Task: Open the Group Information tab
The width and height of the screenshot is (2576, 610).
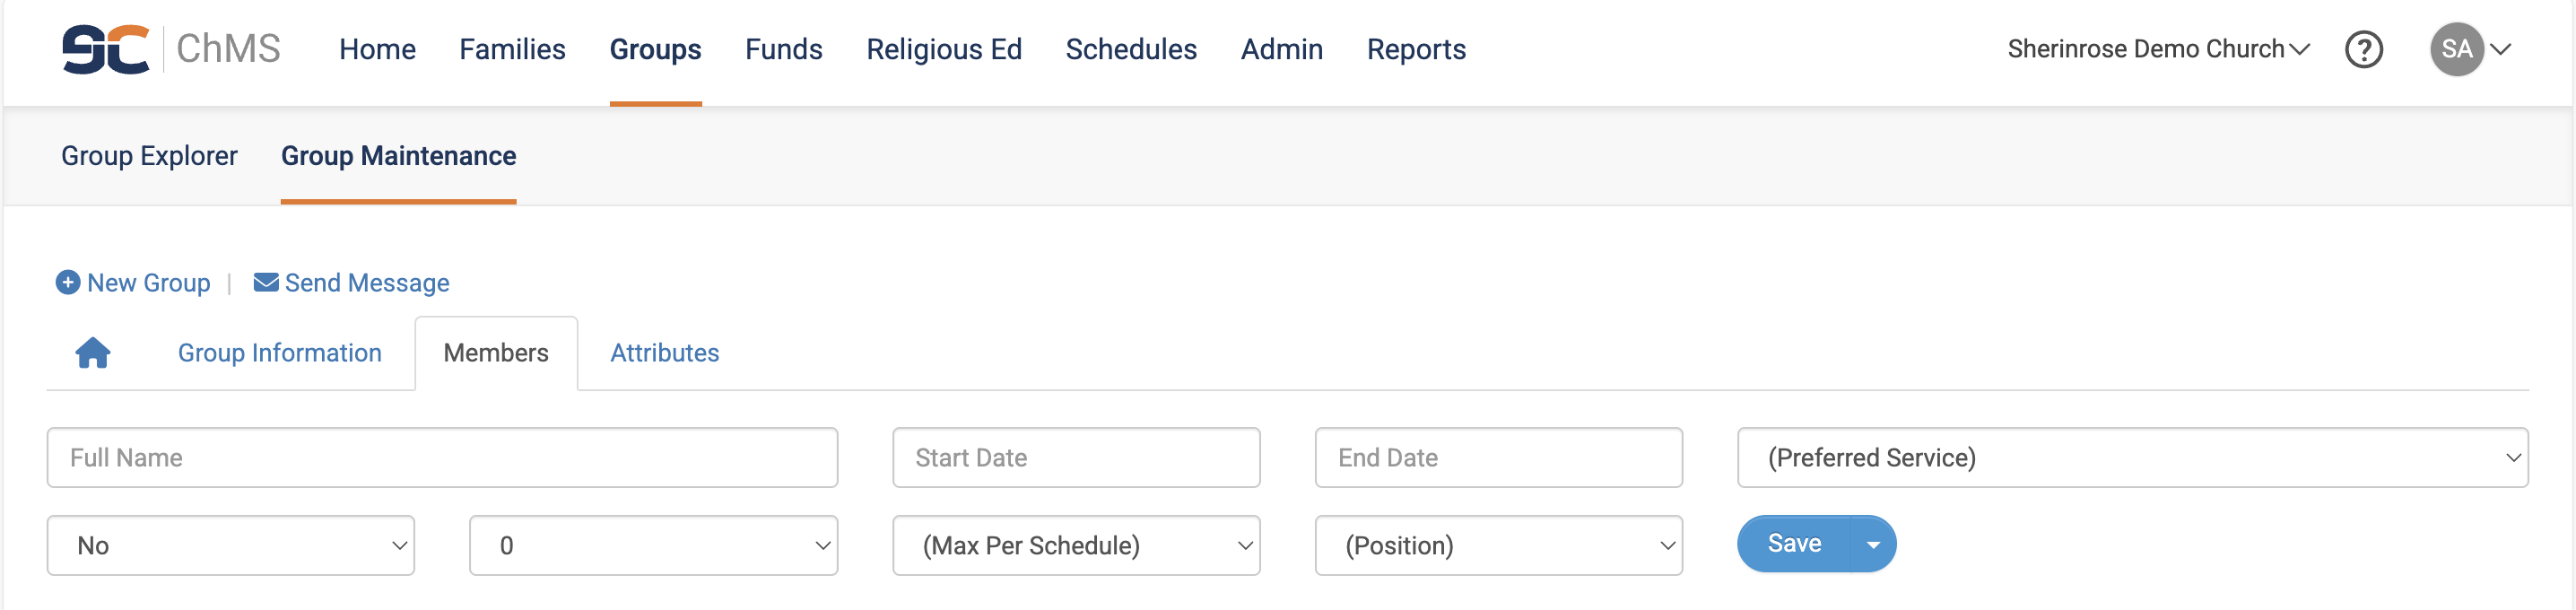Action: (279, 353)
